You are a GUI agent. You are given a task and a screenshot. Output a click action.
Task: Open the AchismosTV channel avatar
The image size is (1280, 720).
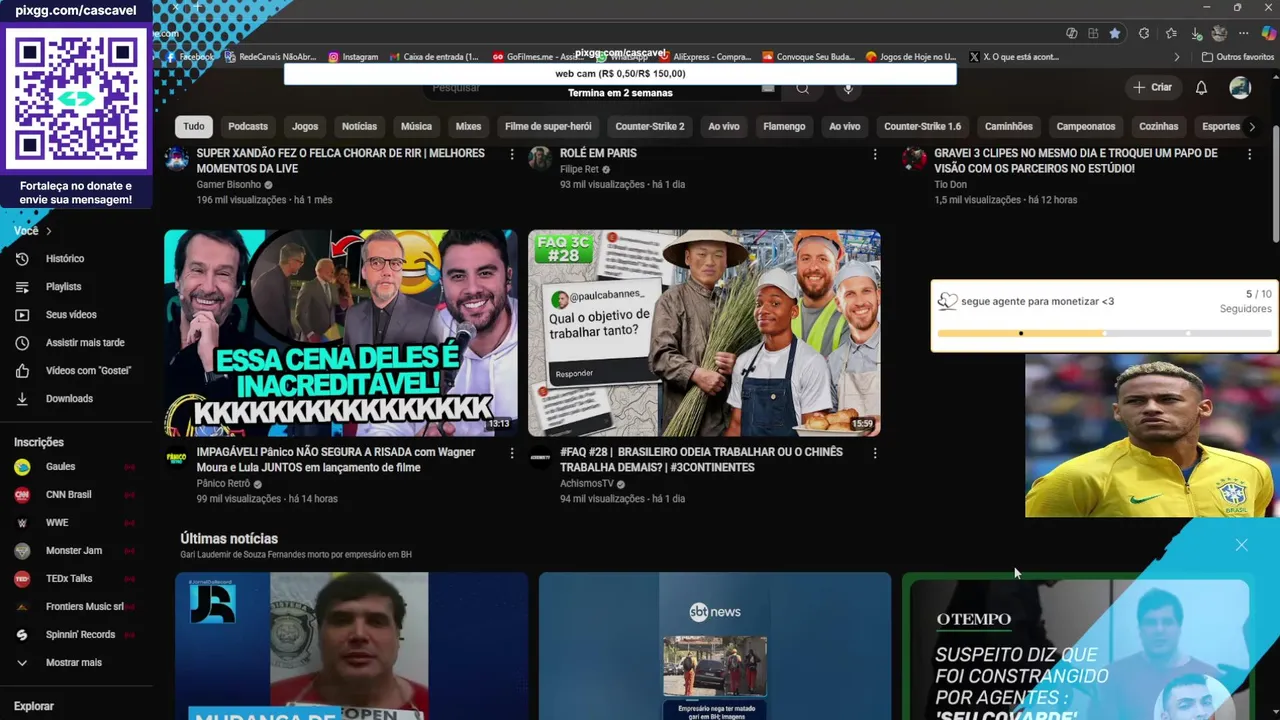(x=540, y=458)
